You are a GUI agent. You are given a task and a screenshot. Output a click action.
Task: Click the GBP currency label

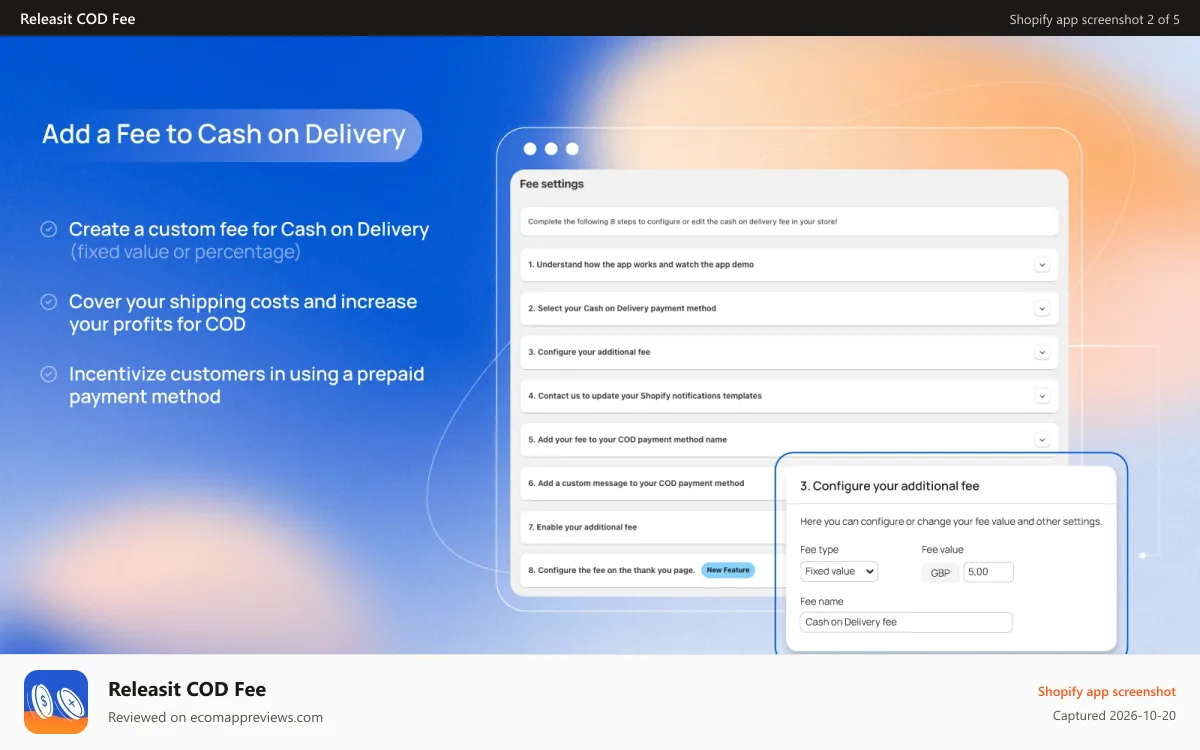(x=940, y=572)
